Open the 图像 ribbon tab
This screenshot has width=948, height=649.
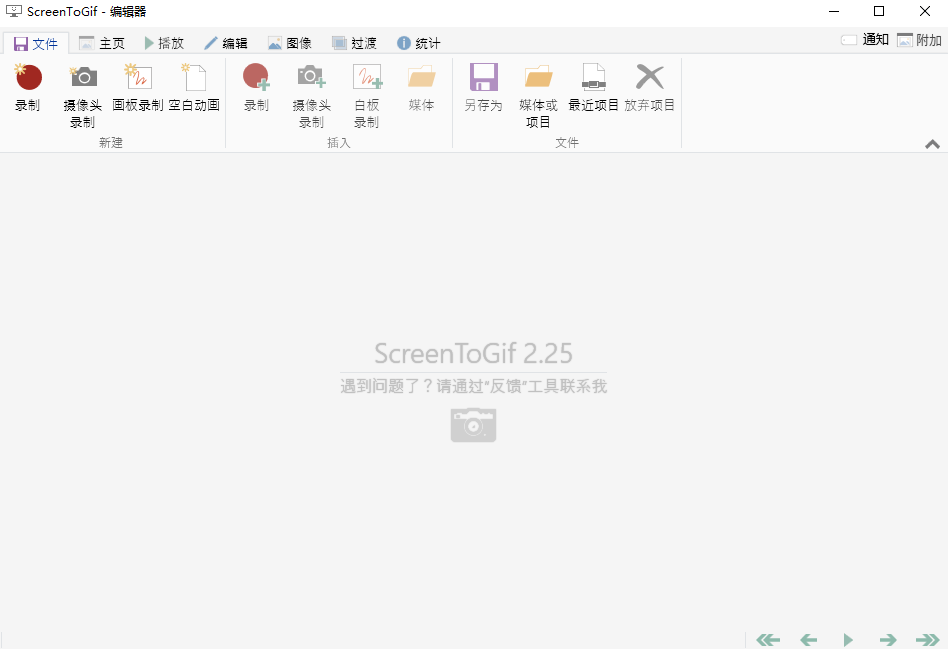(290, 43)
